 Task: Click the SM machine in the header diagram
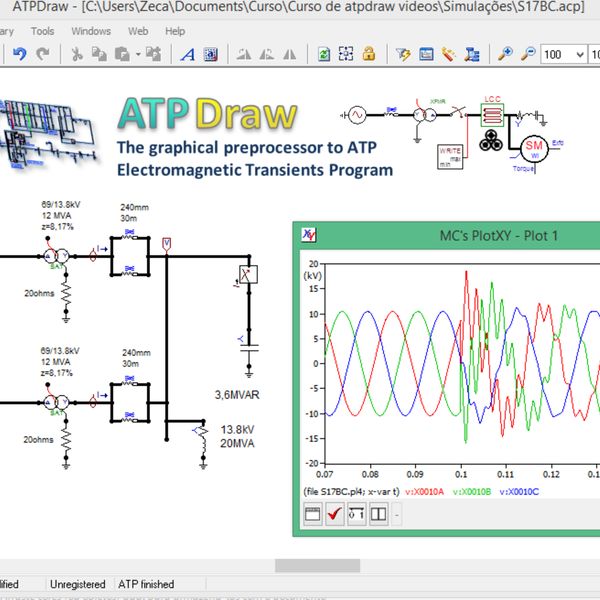point(534,148)
